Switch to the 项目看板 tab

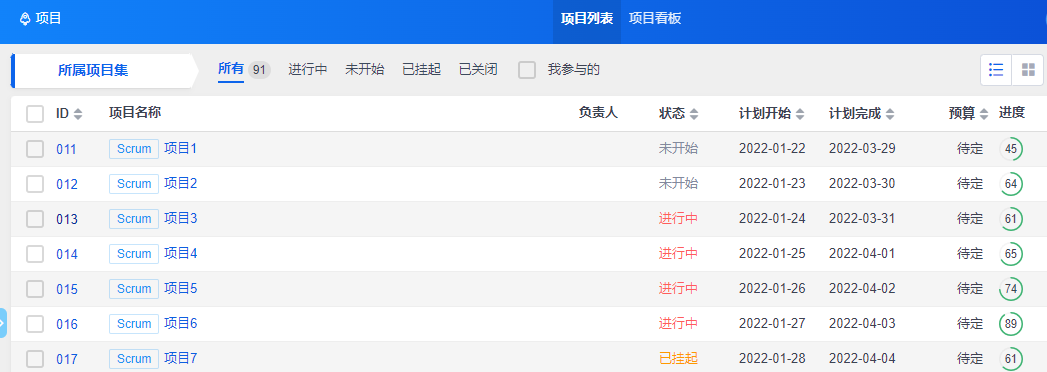point(655,19)
